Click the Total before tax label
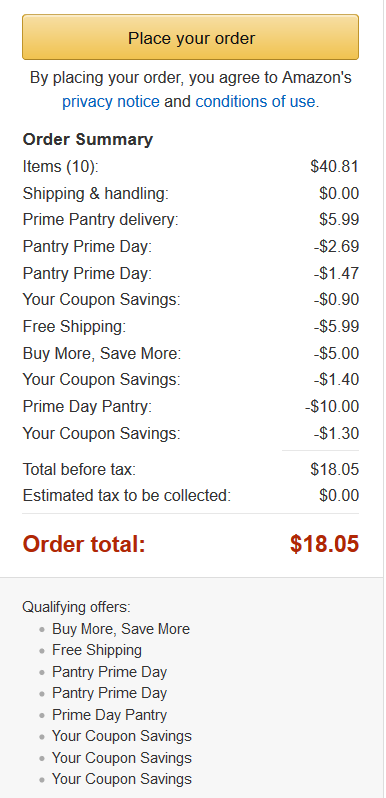 coord(79,469)
